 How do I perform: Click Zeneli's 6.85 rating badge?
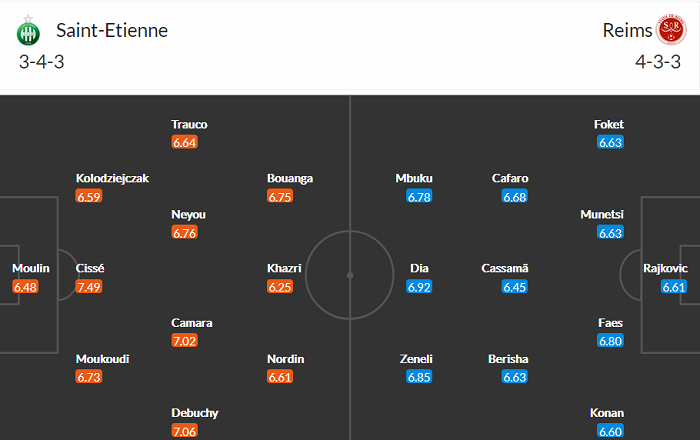[419, 377]
